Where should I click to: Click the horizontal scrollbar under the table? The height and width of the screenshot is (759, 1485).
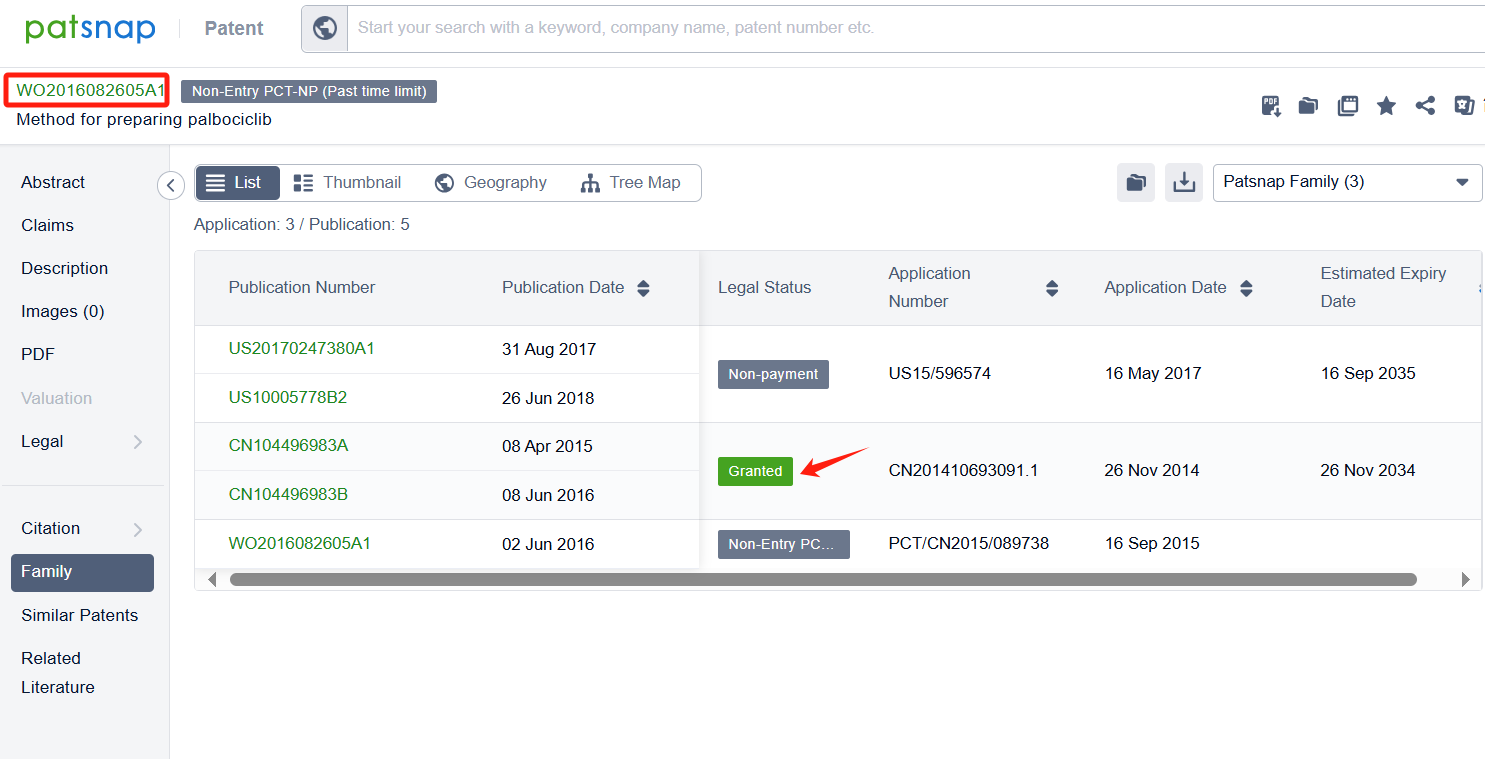point(822,580)
